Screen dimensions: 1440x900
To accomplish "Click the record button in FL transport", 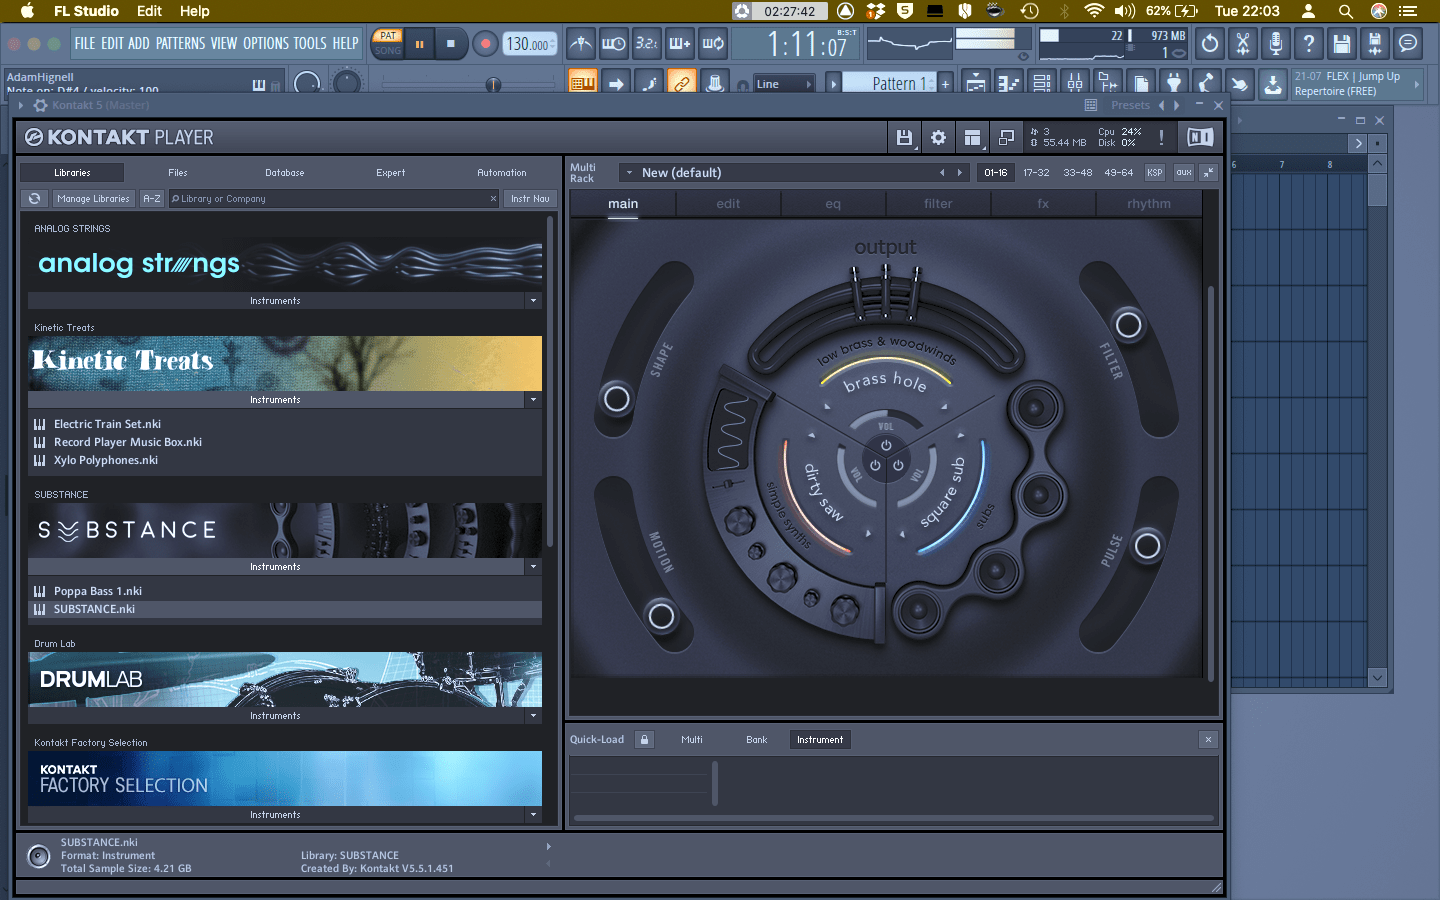I will tap(485, 43).
